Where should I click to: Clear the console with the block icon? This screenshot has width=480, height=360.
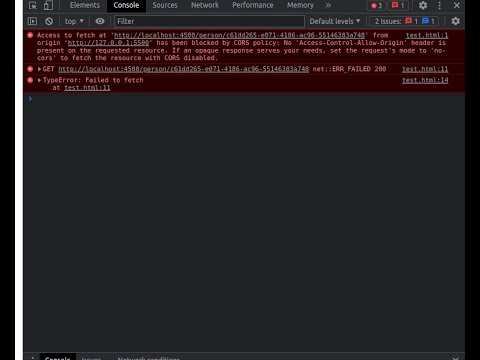coord(49,21)
